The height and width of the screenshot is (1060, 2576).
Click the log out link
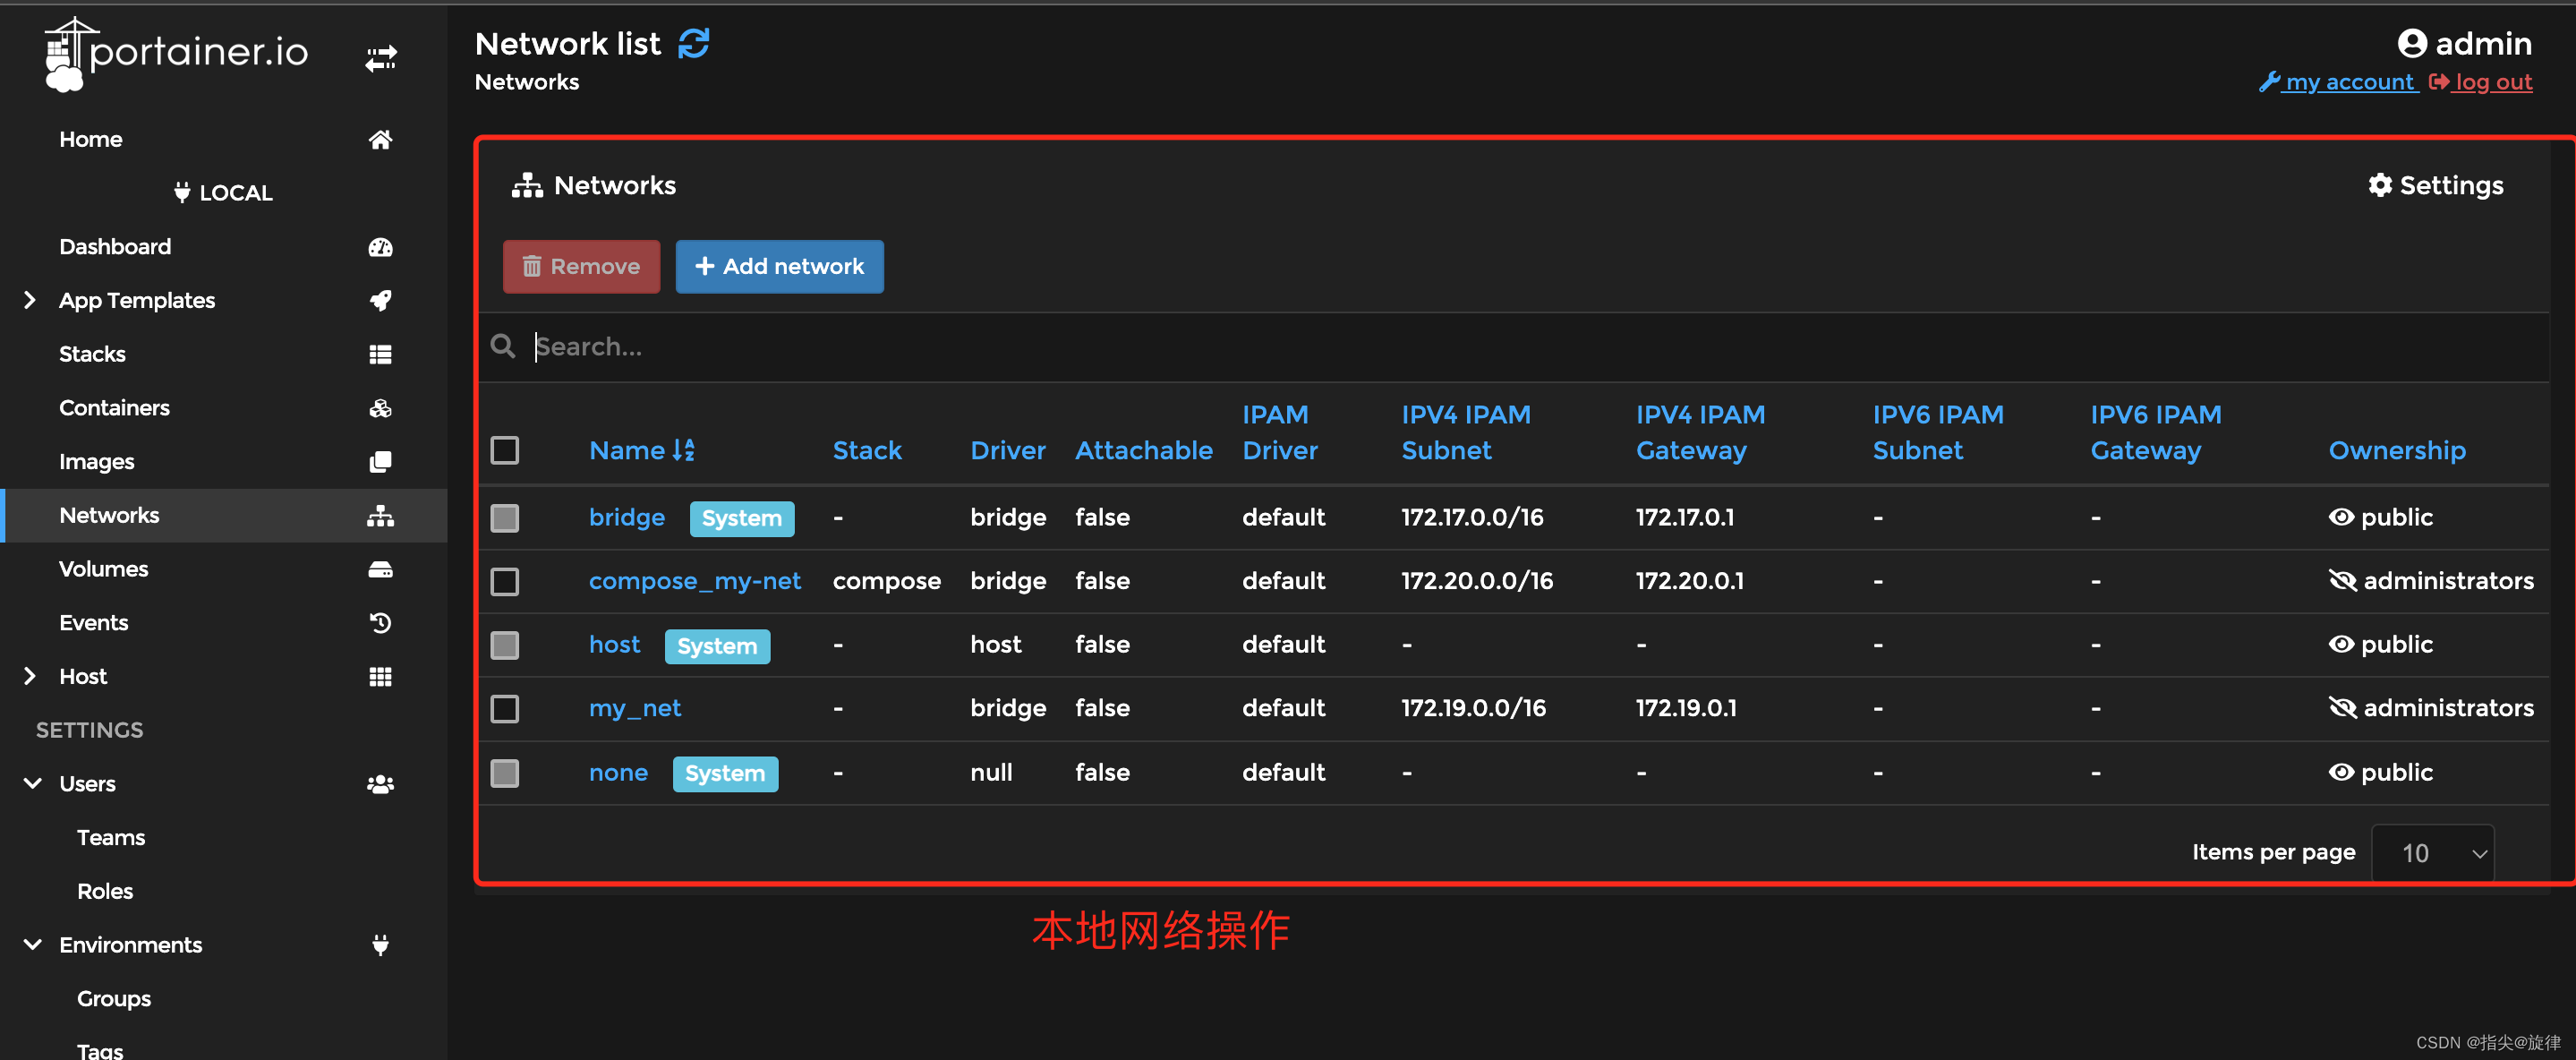point(2492,82)
